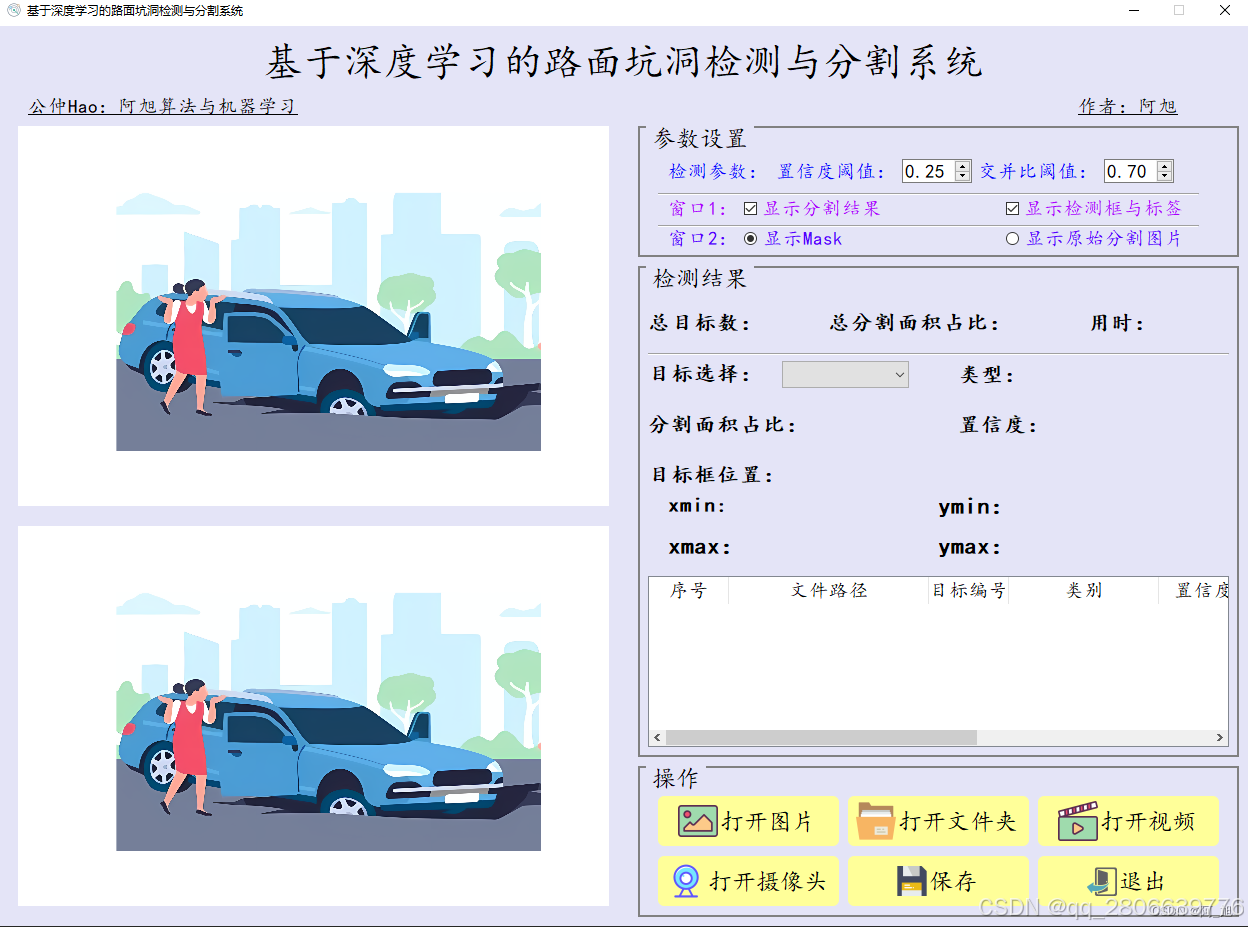Click the application icon in the title bar

coord(14,11)
